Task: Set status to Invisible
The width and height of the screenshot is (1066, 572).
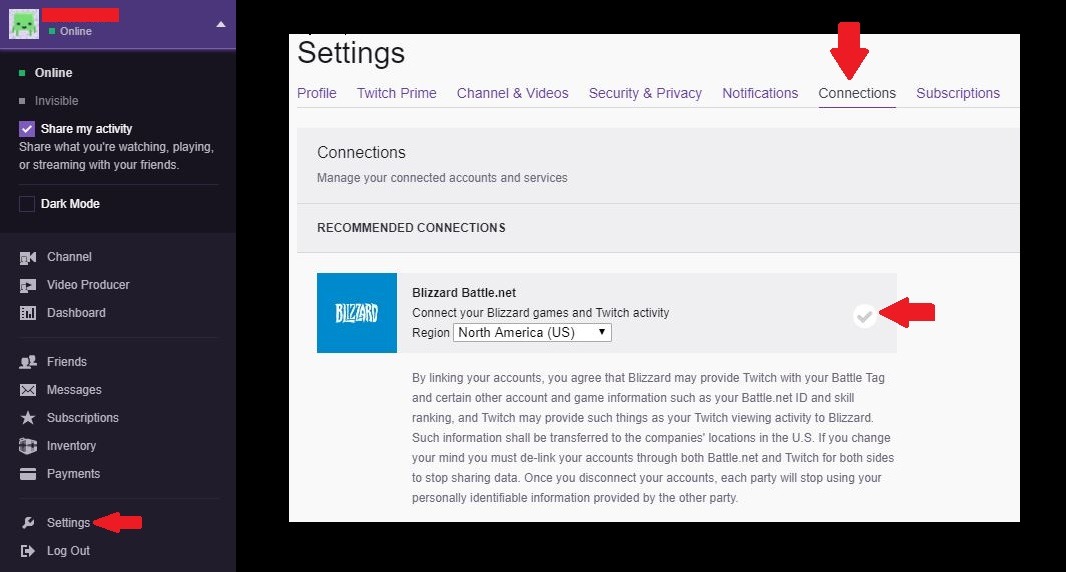Action: [x=56, y=101]
